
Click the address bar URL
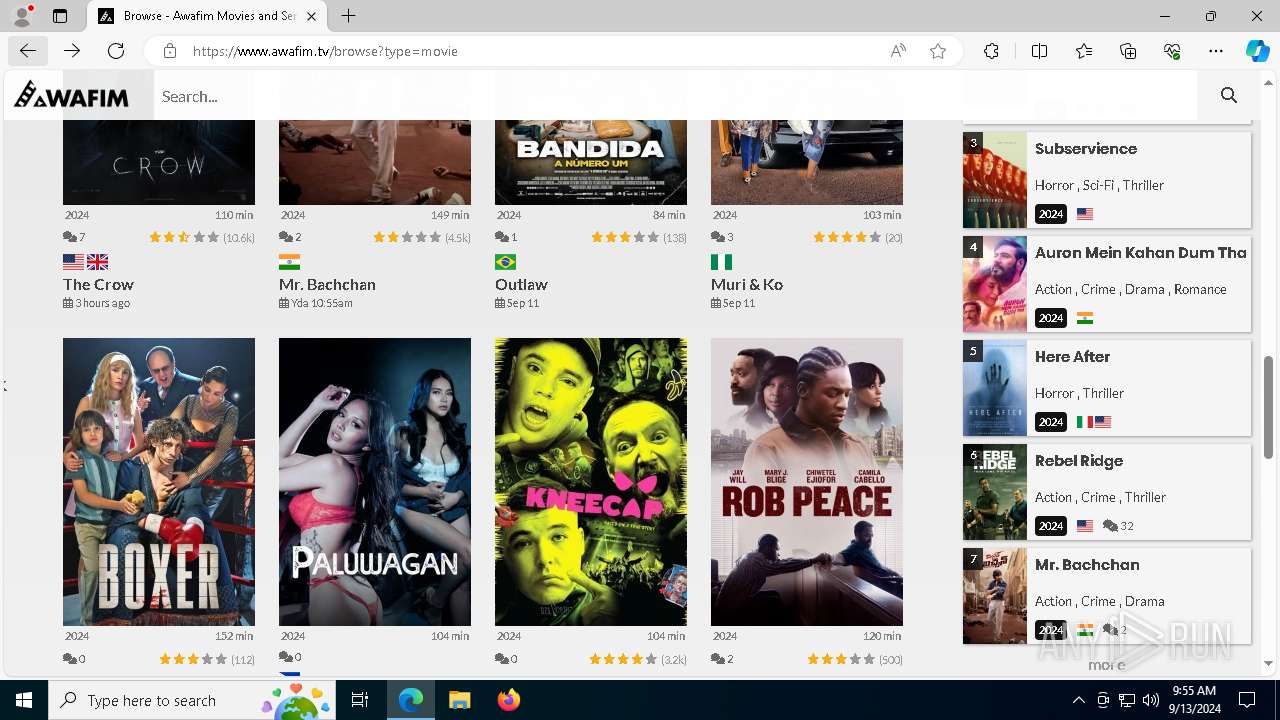[x=325, y=51]
